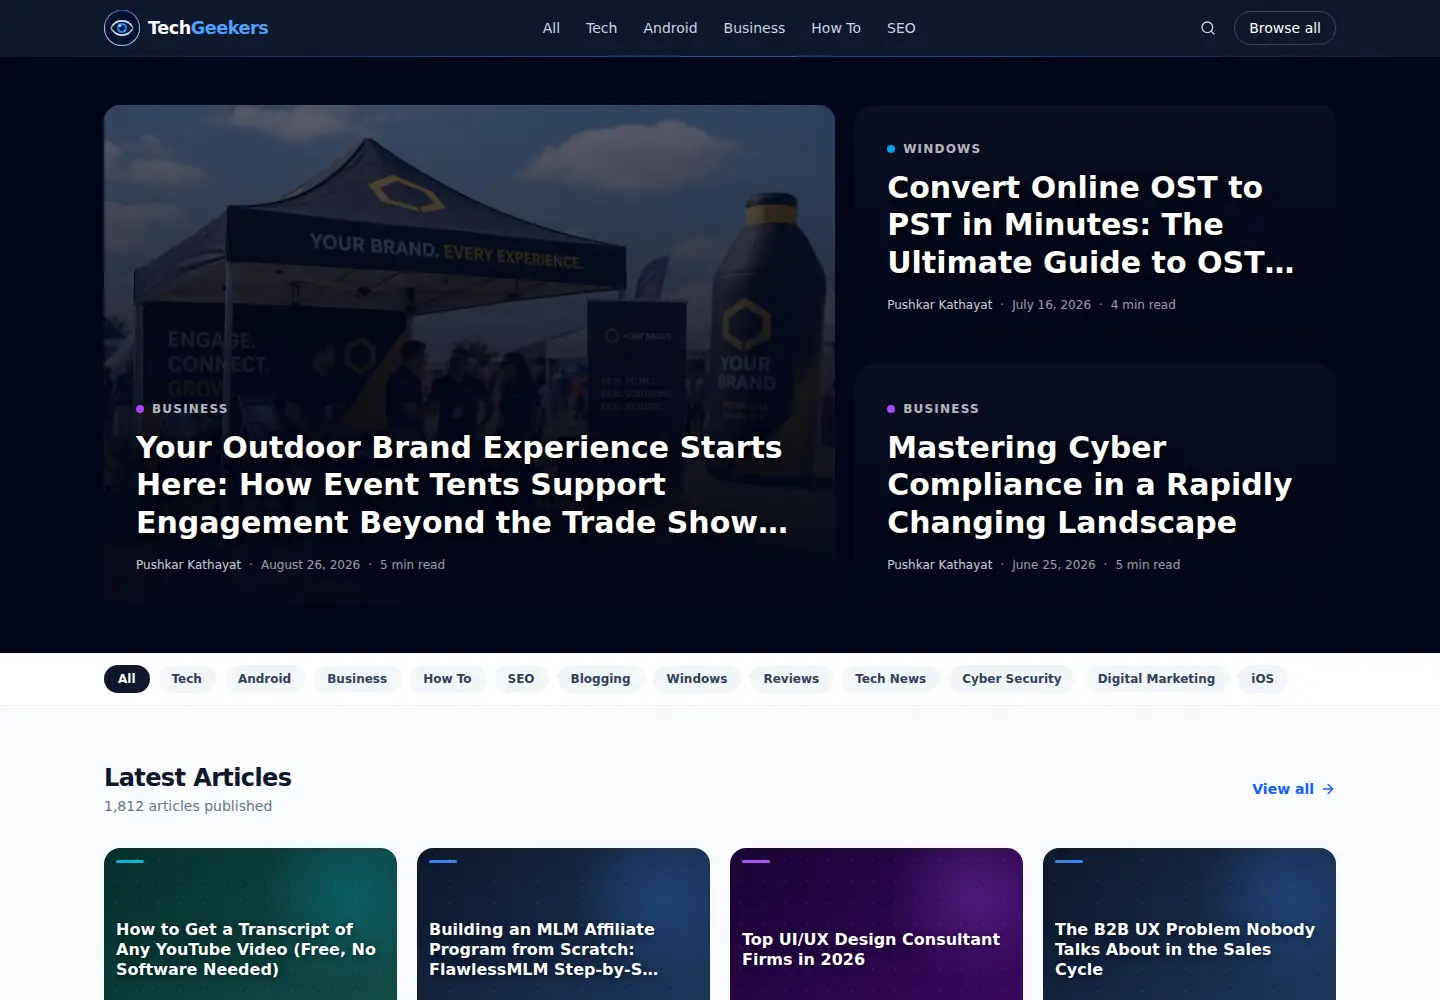
Task: Select the All filter pill
Action: tap(127, 679)
